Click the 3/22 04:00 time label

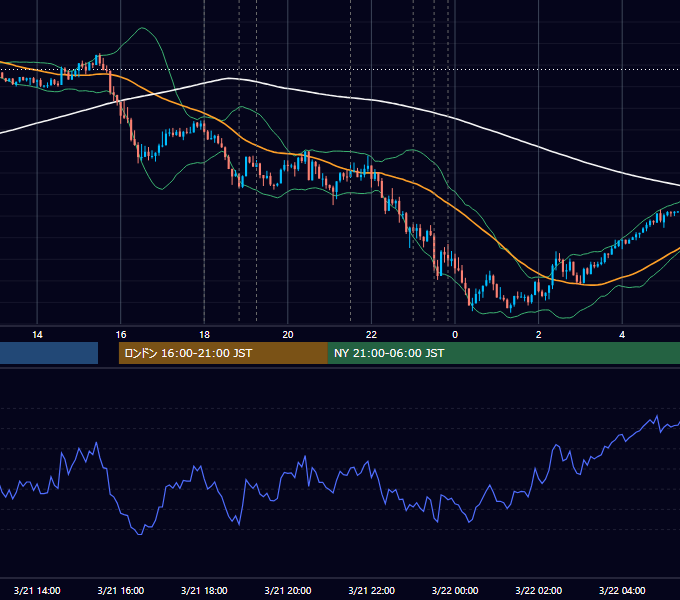[622, 590]
